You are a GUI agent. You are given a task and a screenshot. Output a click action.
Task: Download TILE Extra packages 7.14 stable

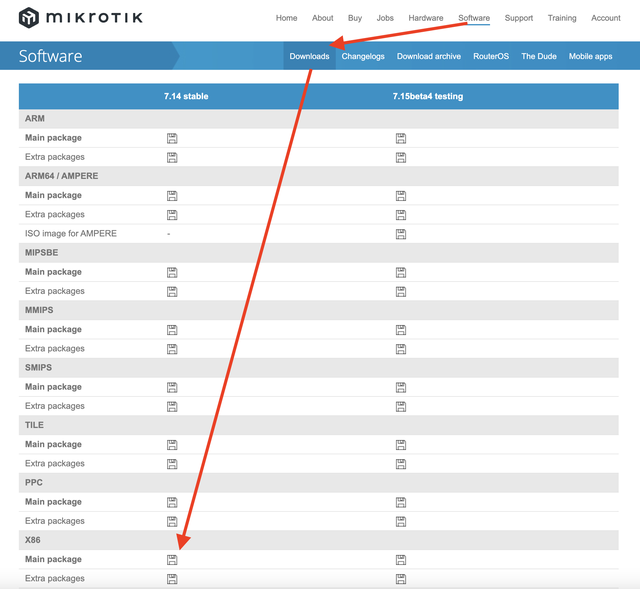(x=172, y=464)
